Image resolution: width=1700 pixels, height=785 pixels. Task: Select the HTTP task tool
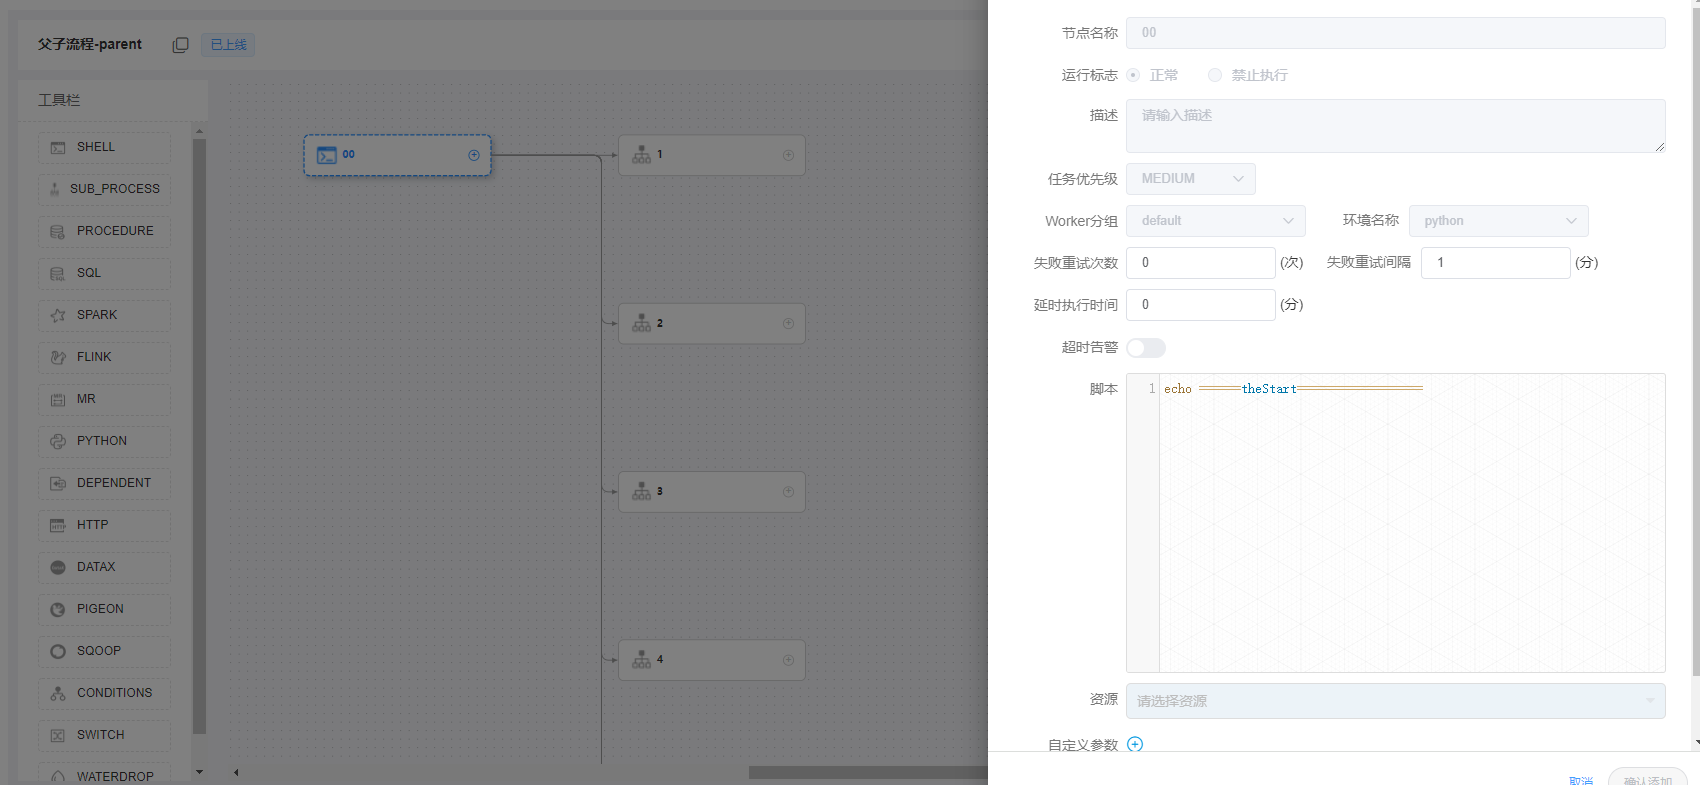[104, 525]
